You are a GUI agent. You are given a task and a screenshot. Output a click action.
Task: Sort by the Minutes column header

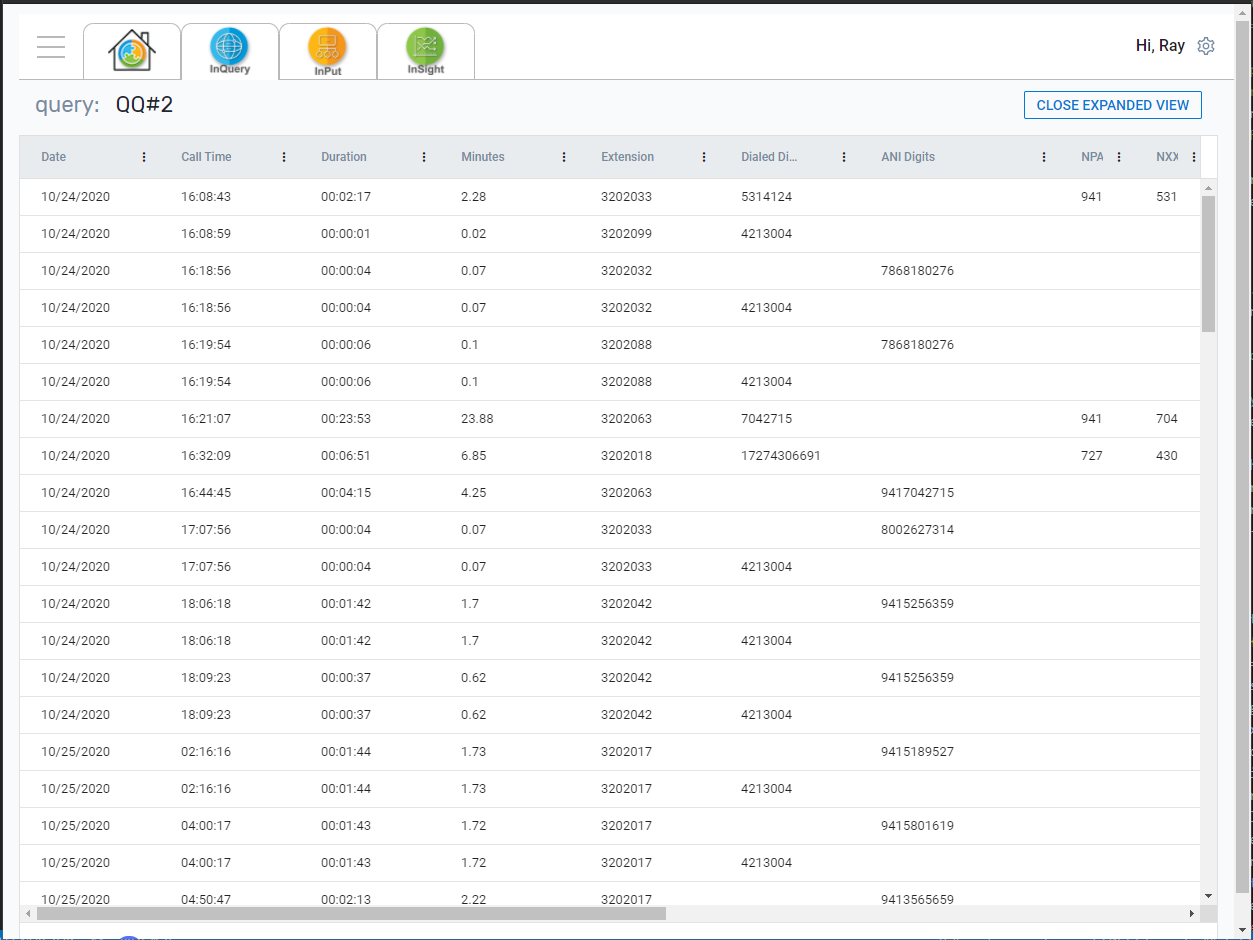[483, 157]
